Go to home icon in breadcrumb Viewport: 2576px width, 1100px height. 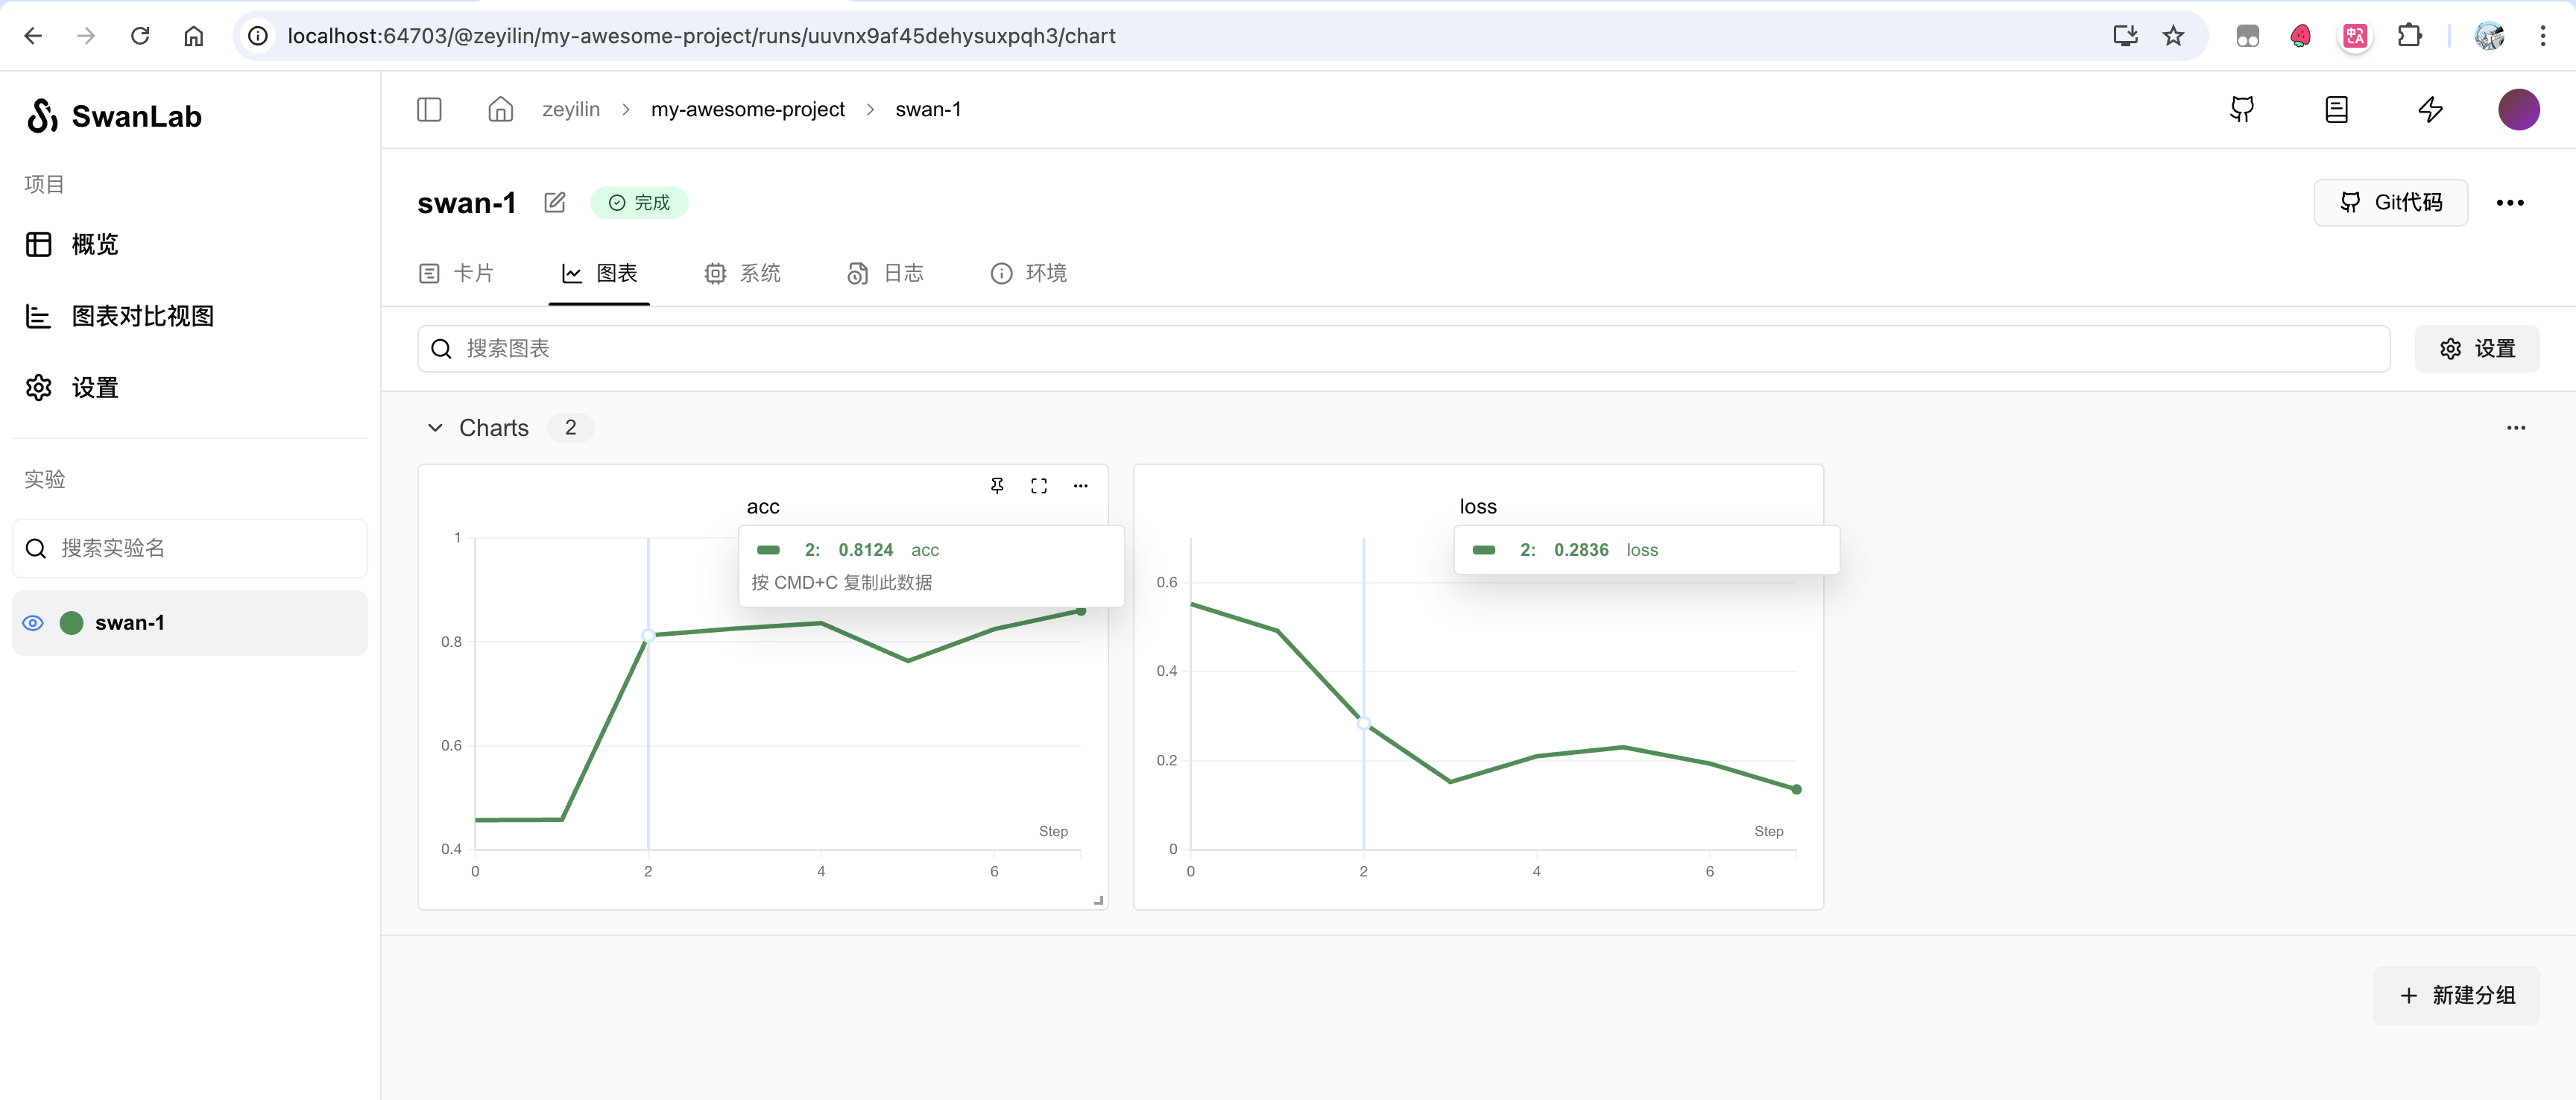(x=500, y=109)
